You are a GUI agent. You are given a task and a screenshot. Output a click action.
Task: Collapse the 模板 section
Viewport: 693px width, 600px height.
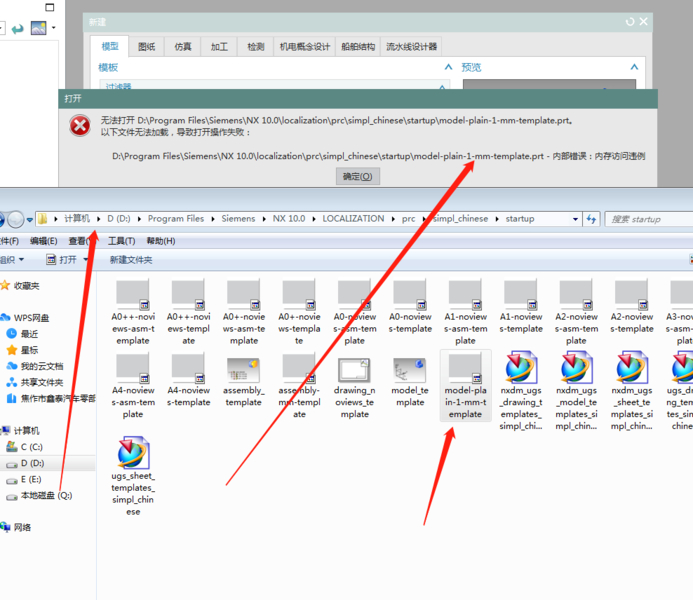click(x=448, y=67)
